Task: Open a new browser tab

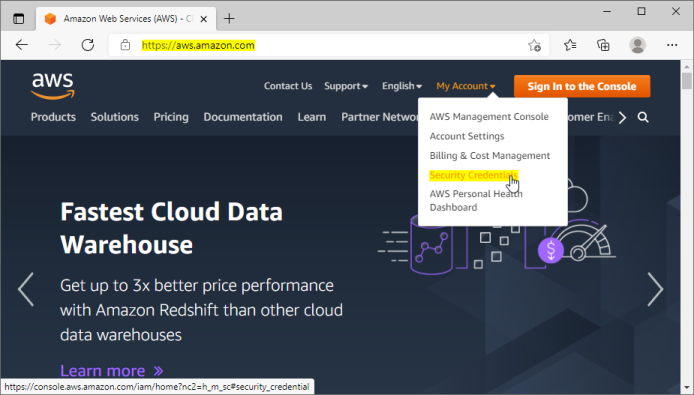Action: pyautogui.click(x=229, y=19)
